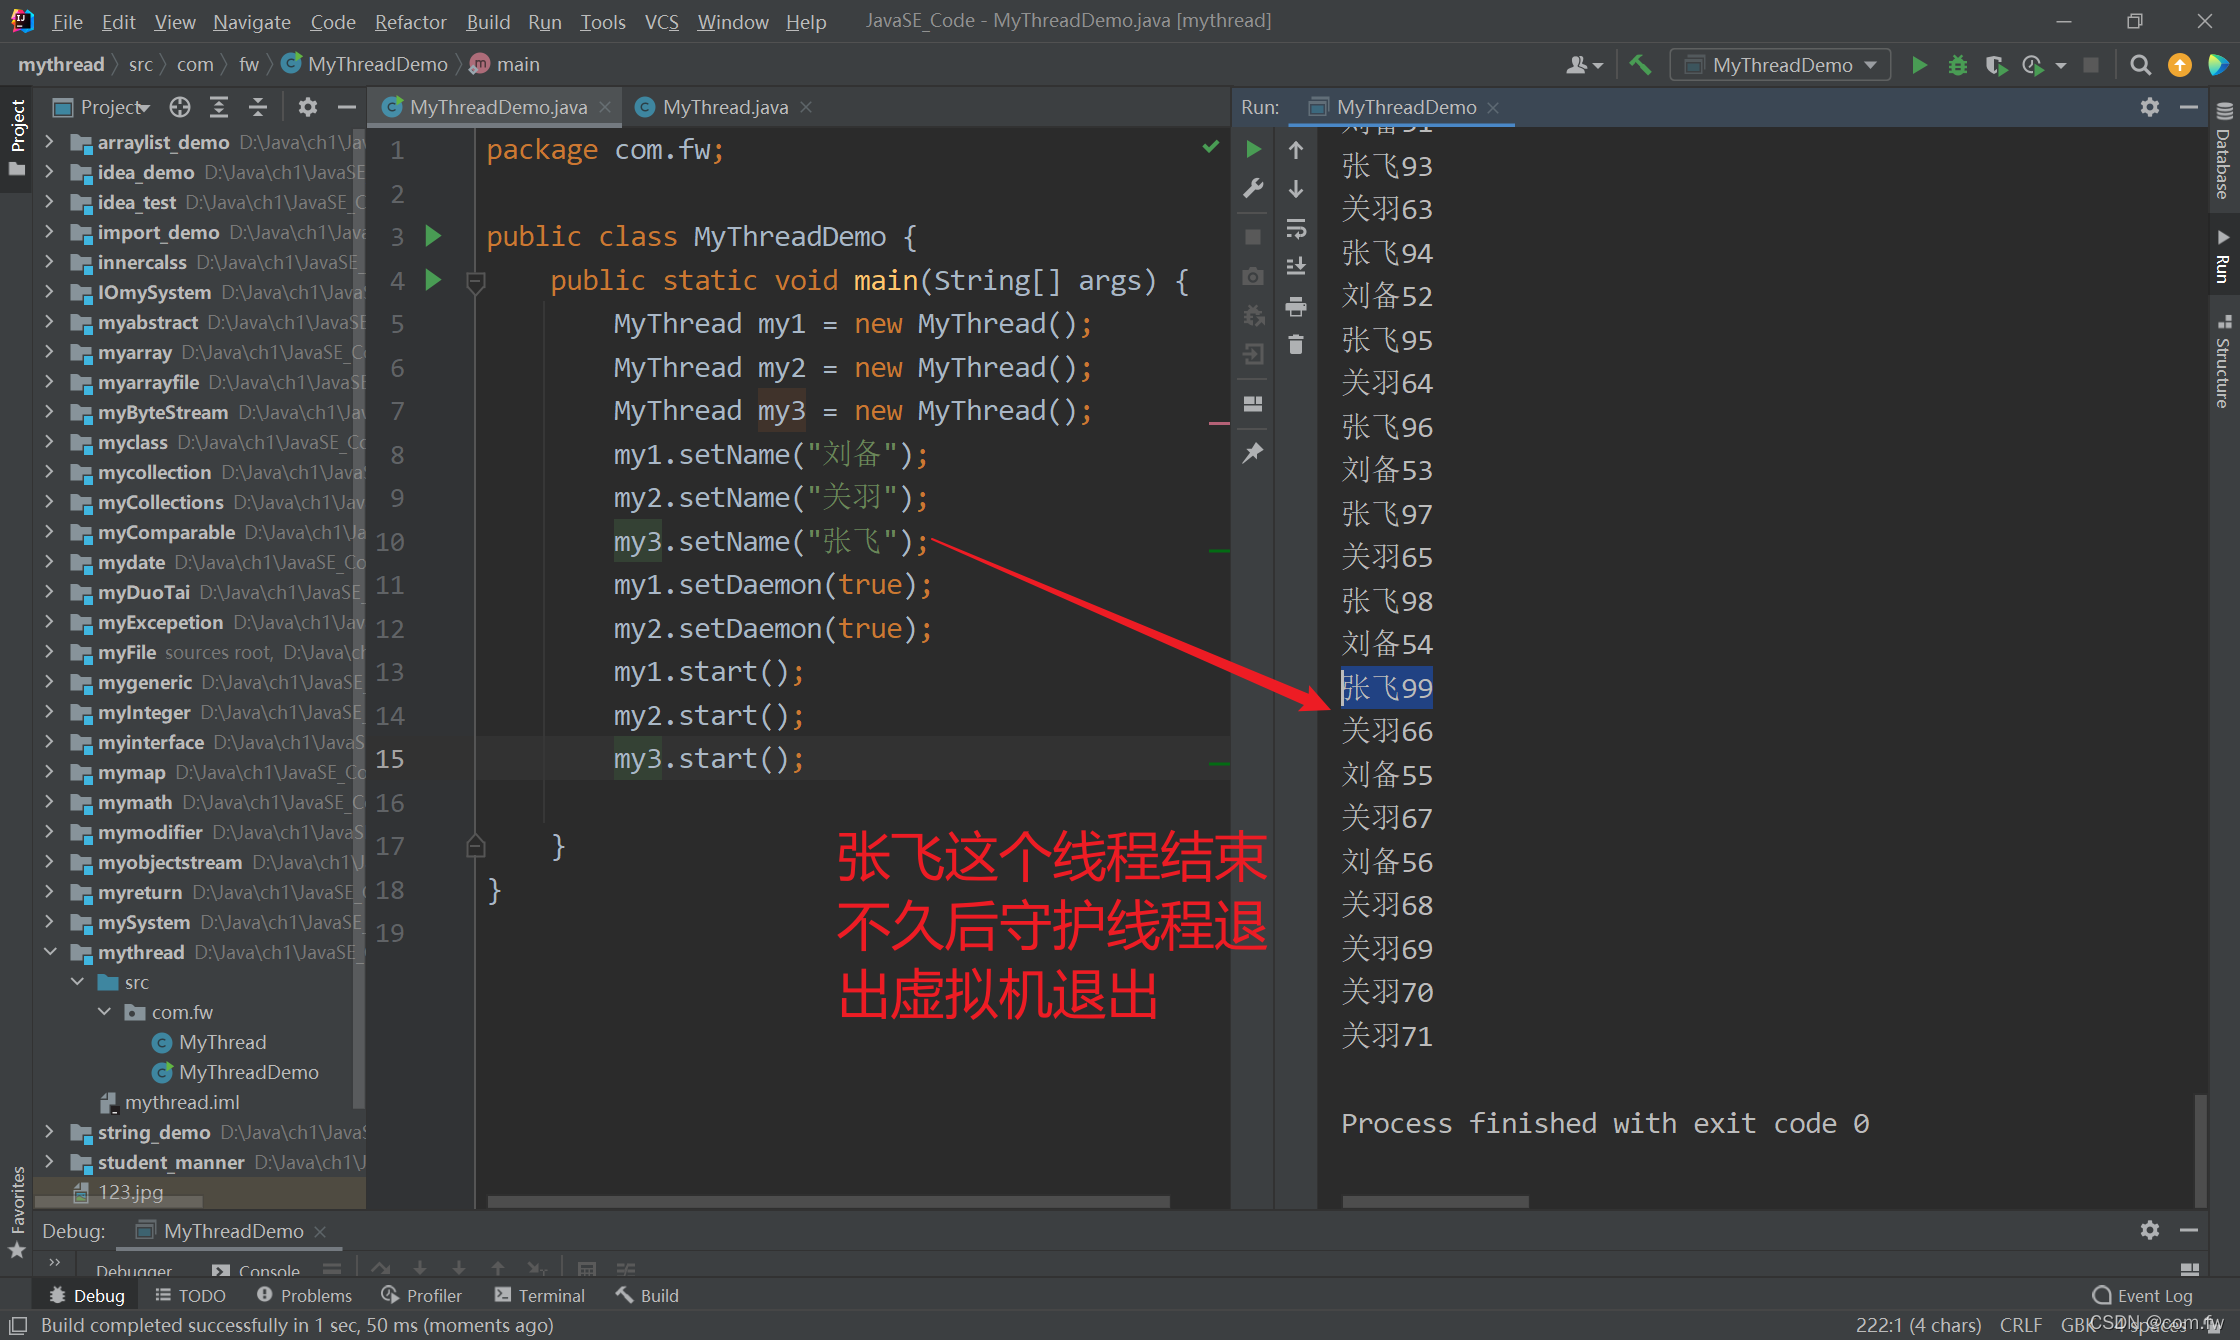This screenshot has height=1340, width=2240.
Task: Open the Event Log
Action: (2143, 1295)
